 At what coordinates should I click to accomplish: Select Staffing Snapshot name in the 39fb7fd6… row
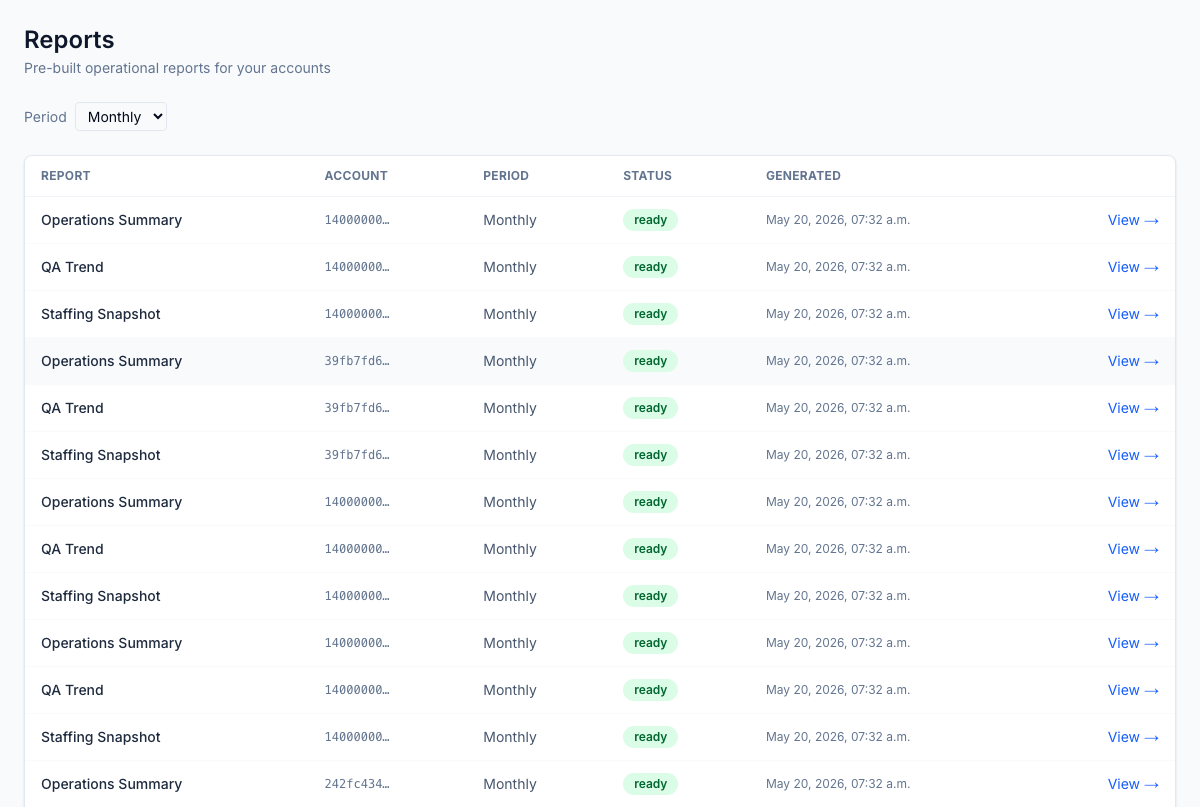pos(101,455)
